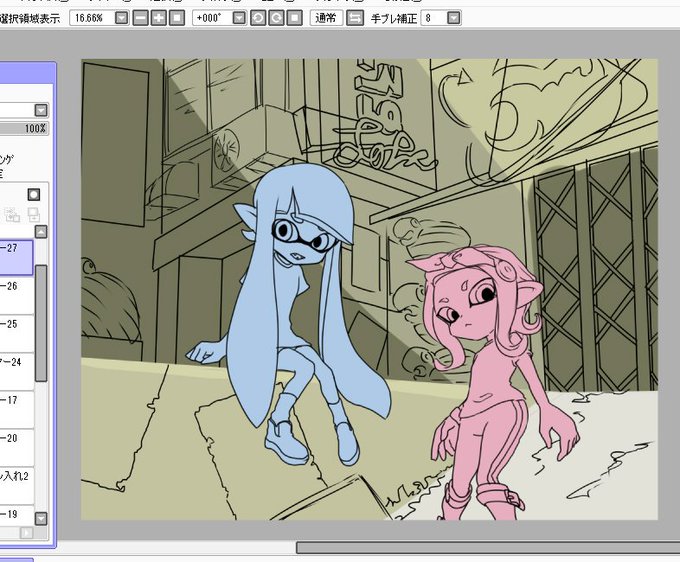
Task: Select the layer ending in 26
Action: tap(16, 296)
